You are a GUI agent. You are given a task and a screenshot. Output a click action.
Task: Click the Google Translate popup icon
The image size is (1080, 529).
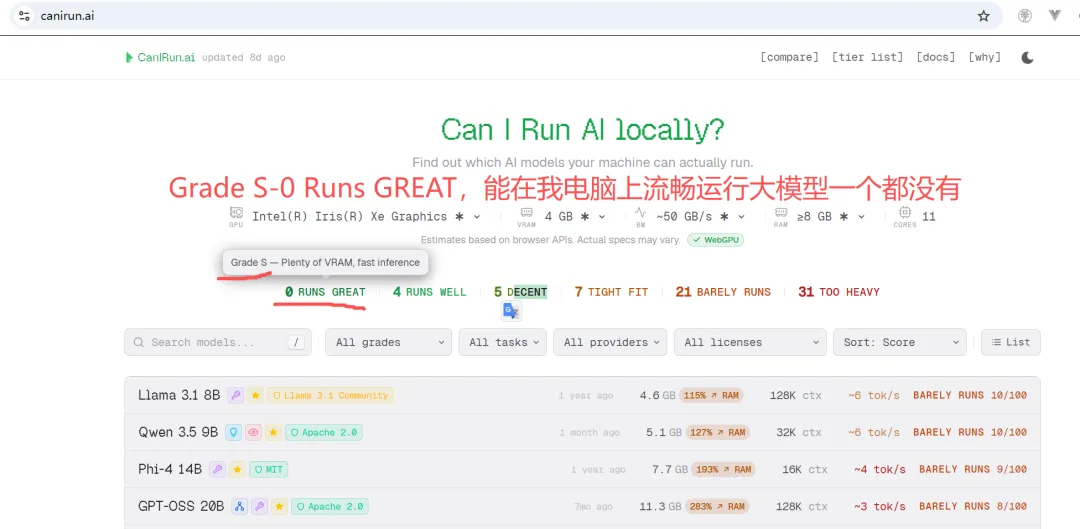pyautogui.click(x=510, y=311)
